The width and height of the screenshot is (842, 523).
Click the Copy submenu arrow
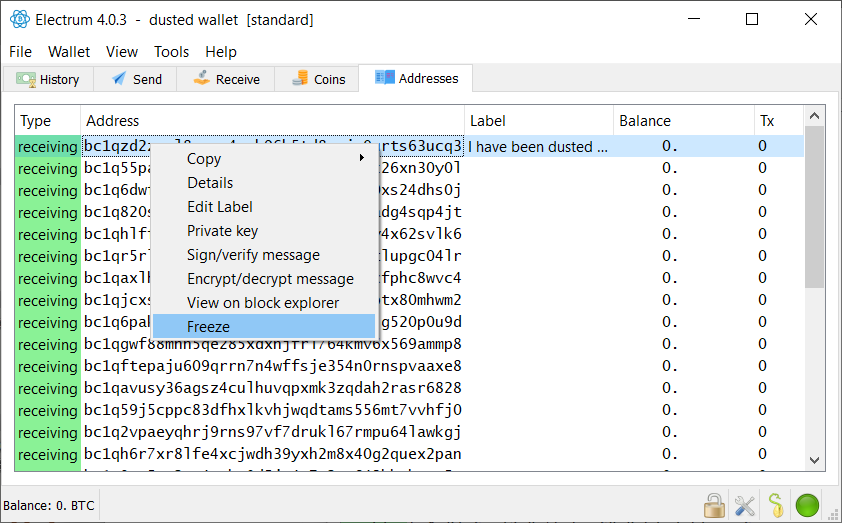click(x=362, y=158)
